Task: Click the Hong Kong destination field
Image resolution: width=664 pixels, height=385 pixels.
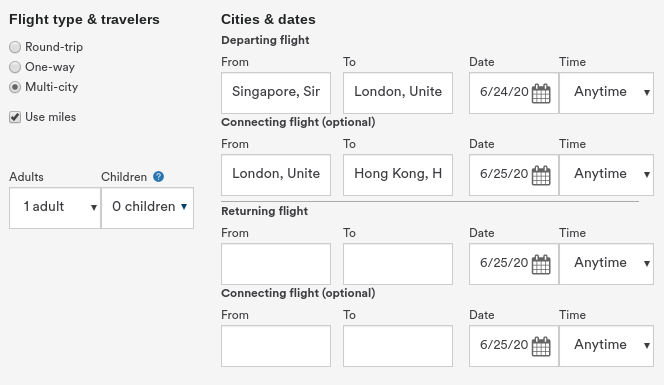Action: pos(398,175)
